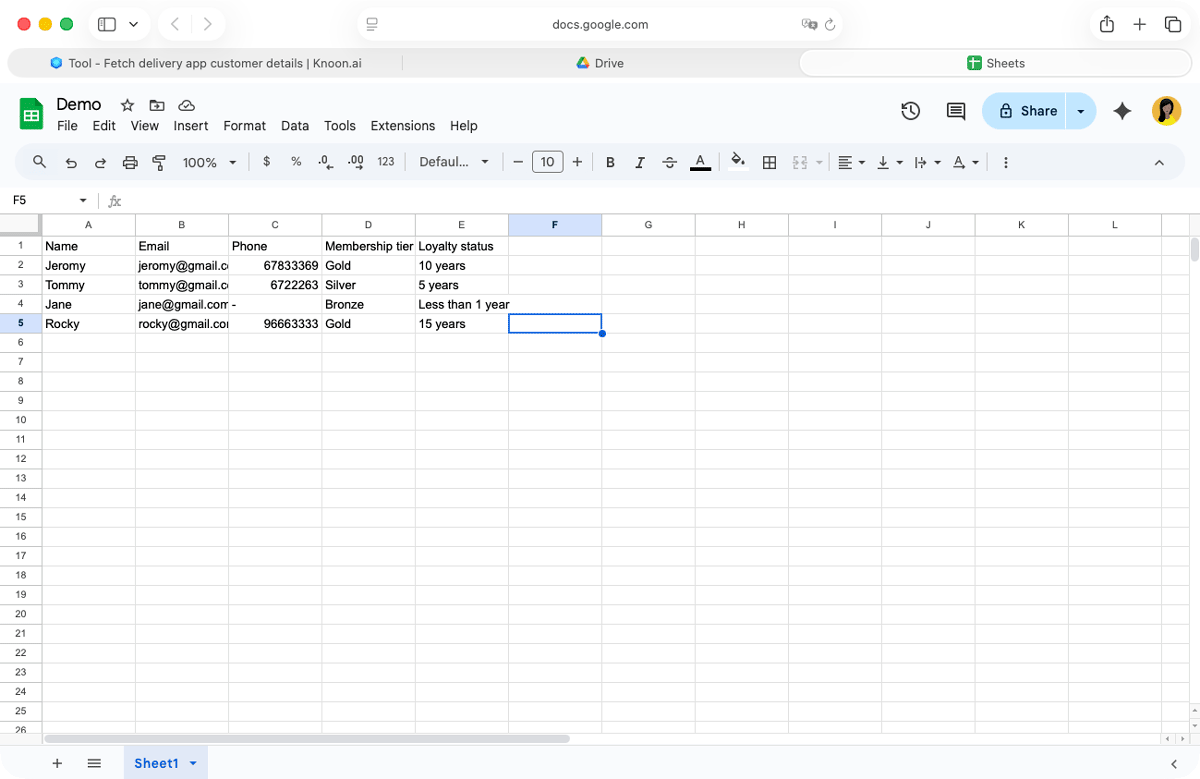Toggle italic formatting

point(640,161)
